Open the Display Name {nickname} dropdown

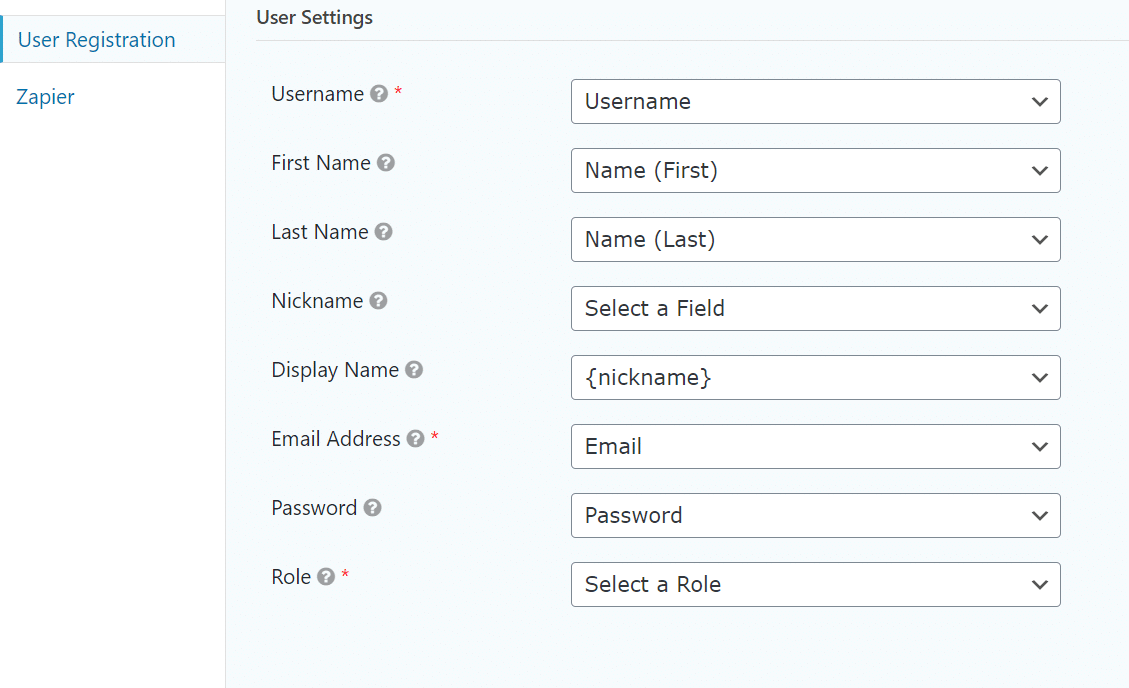(x=815, y=377)
